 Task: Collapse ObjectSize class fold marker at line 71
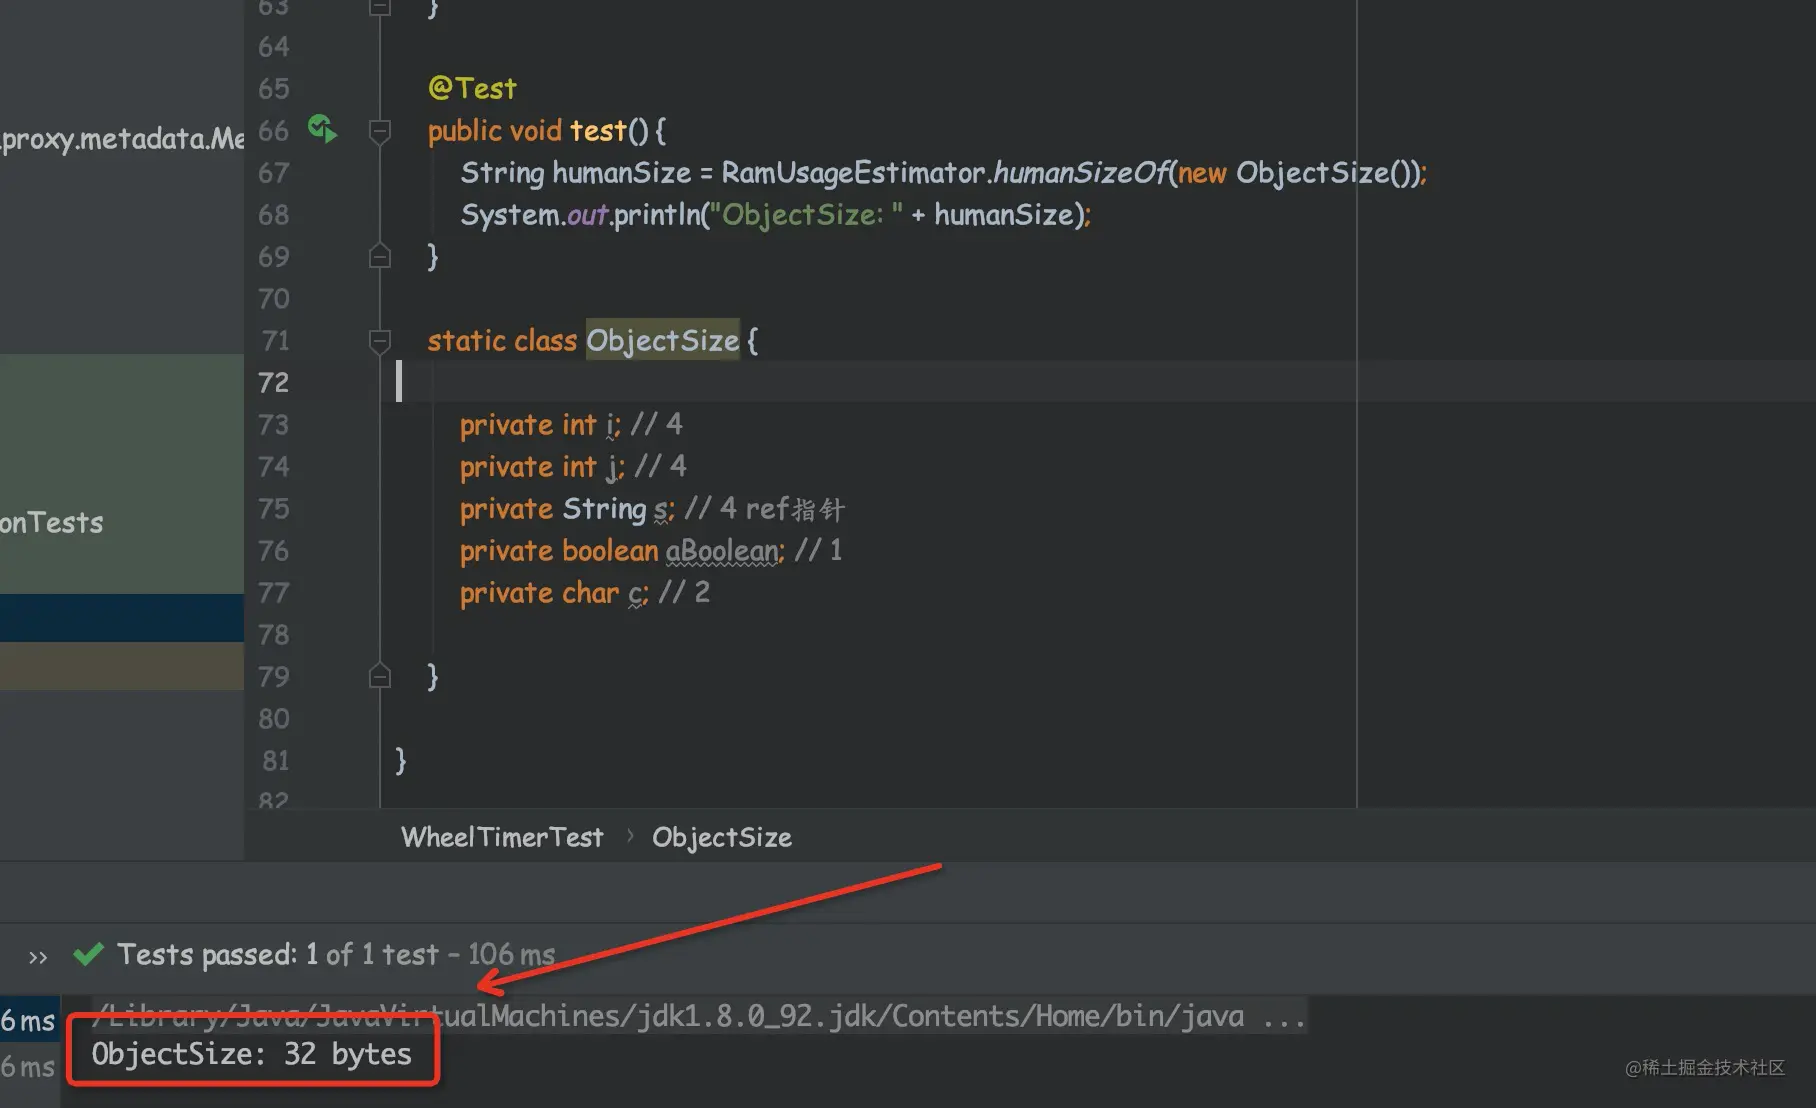click(380, 341)
